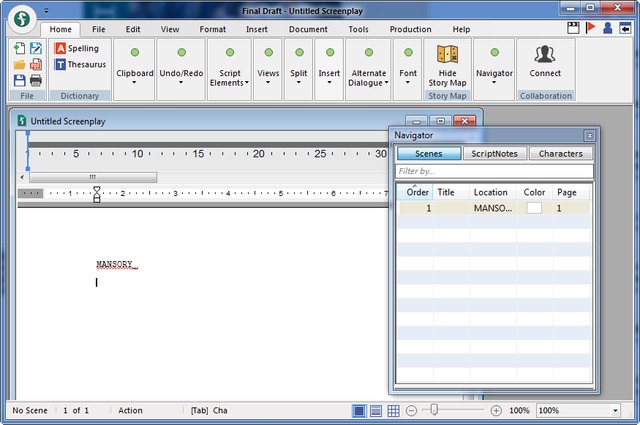Show ScriptNotes in the Navigator

click(494, 154)
